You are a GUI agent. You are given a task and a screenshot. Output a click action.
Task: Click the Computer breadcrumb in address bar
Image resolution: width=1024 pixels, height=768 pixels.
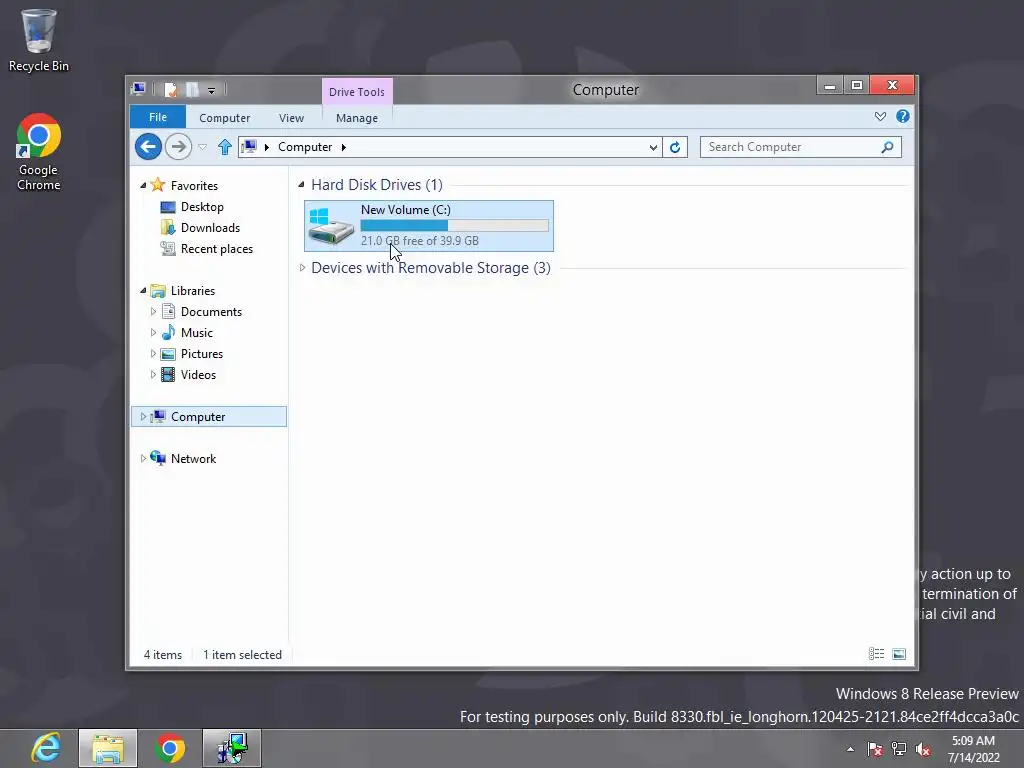click(x=305, y=147)
